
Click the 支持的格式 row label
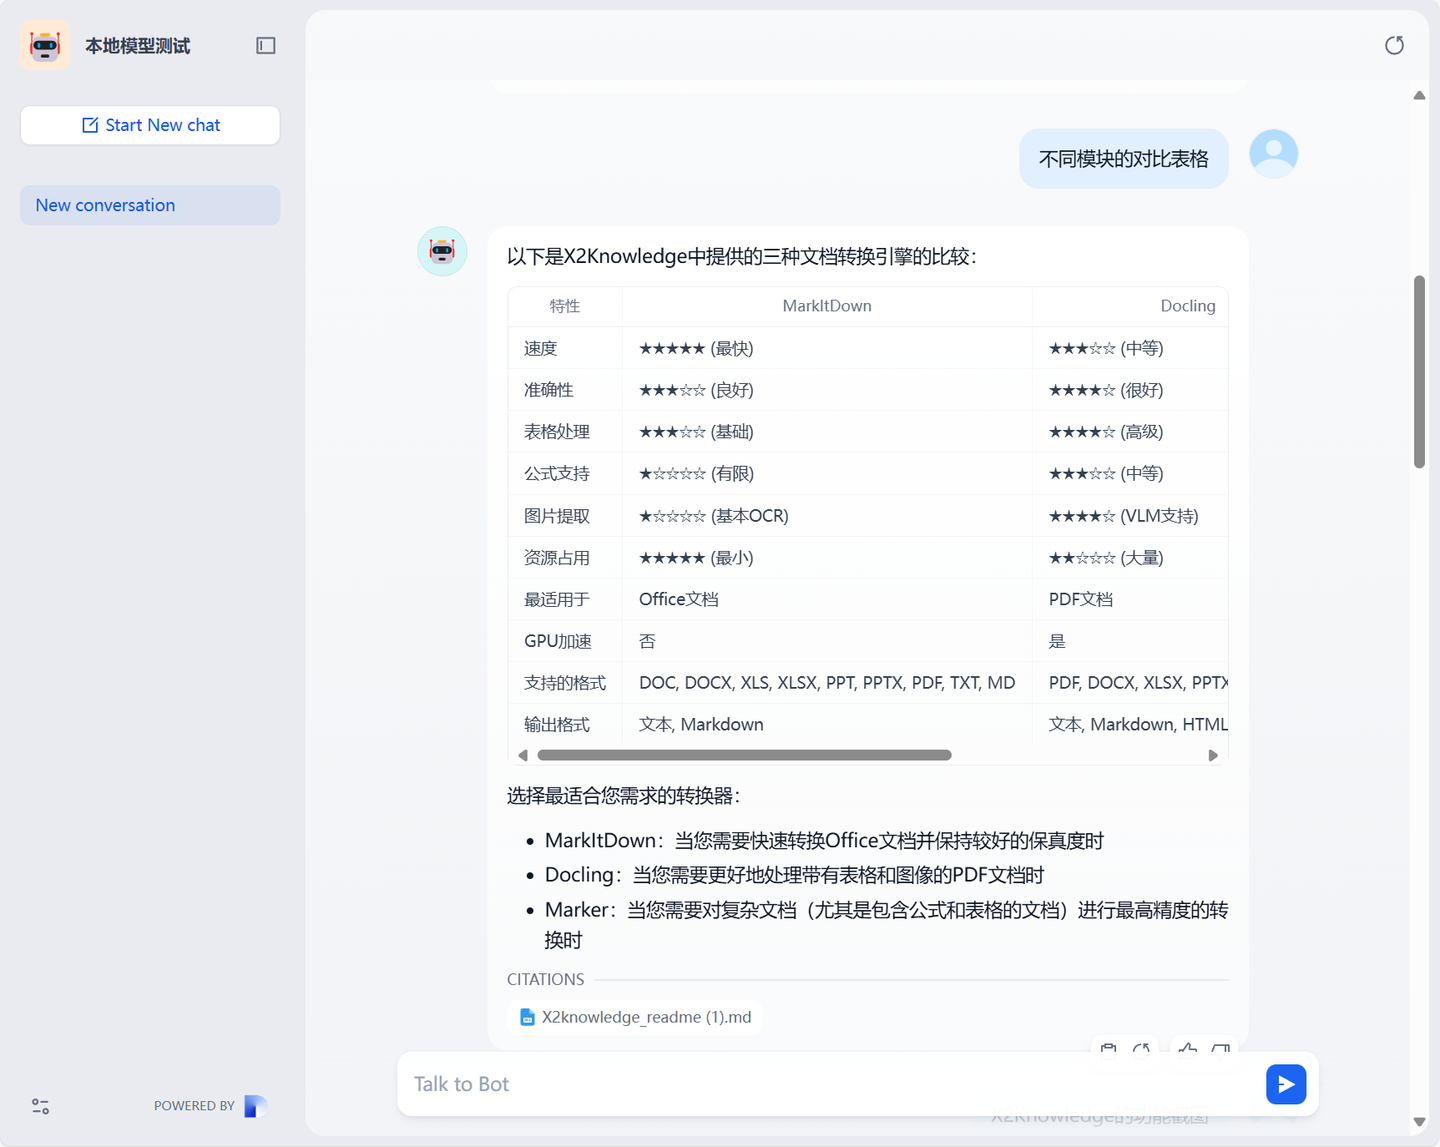pos(565,683)
